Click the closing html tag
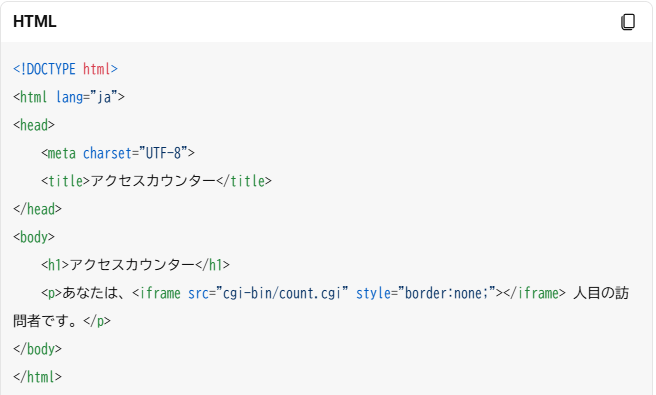 37,377
